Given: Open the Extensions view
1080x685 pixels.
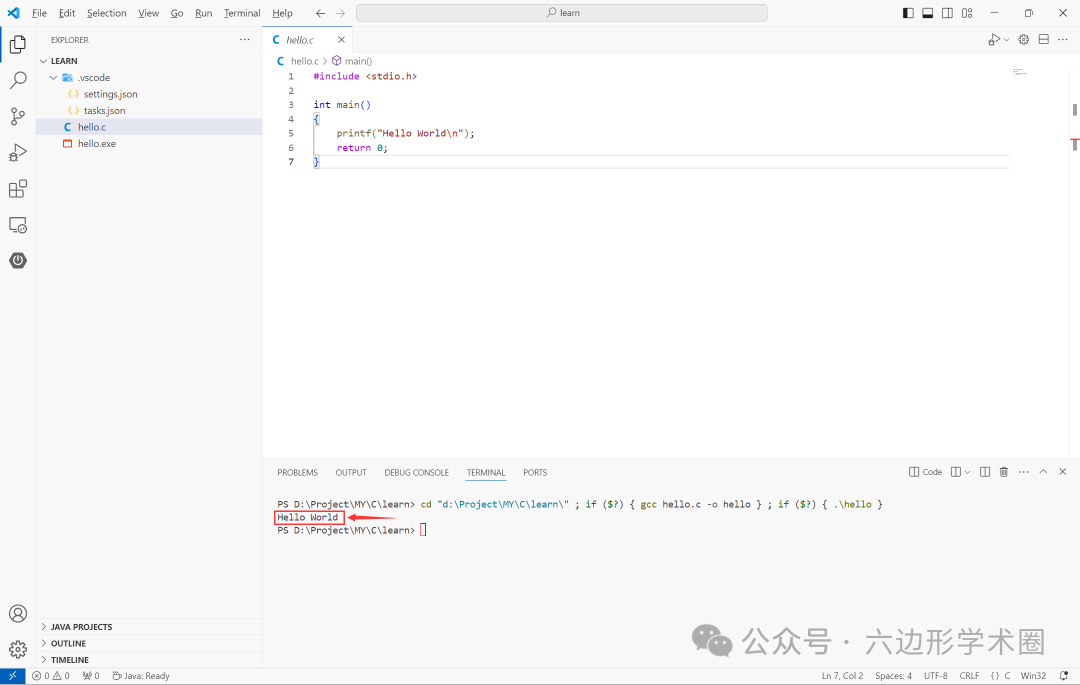Looking at the screenshot, I should pyautogui.click(x=17, y=188).
